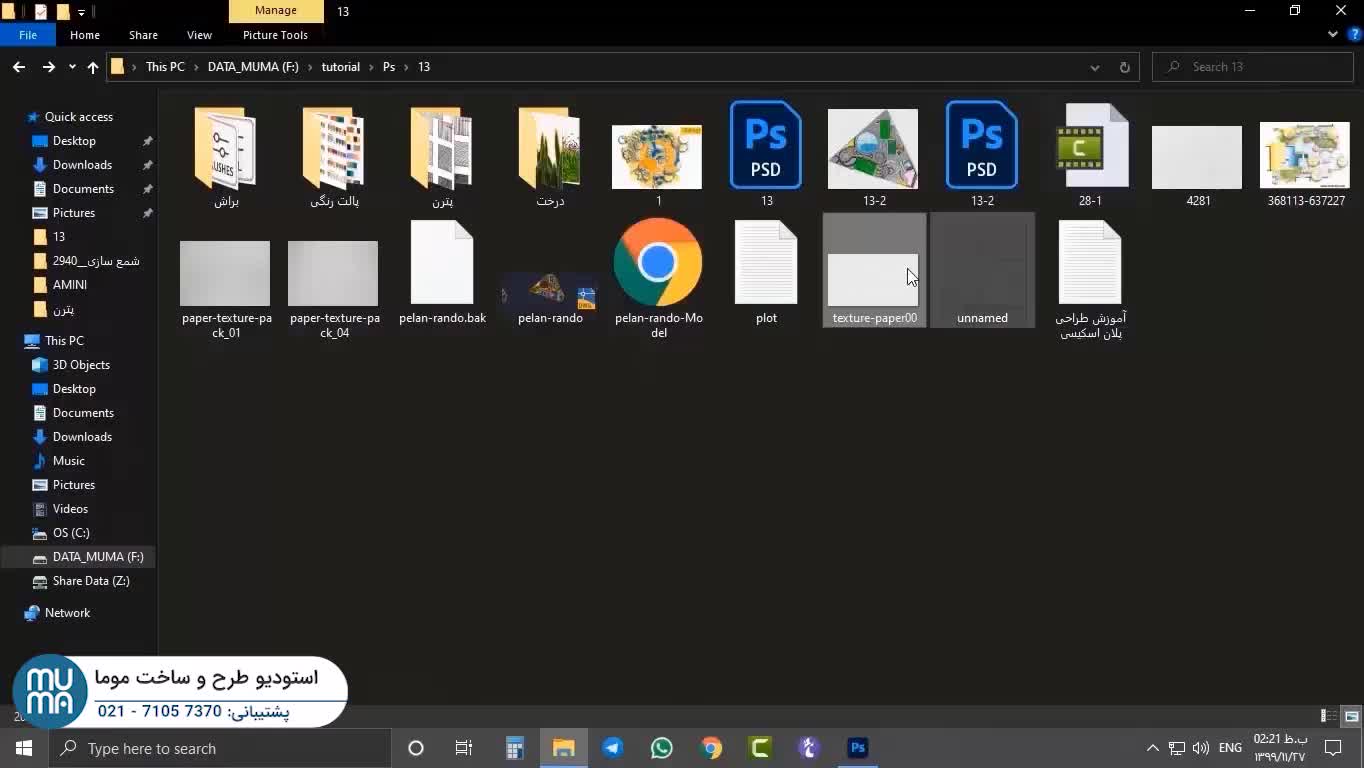Select DATA_MUMA (F:) drive in sidebar
1364x768 pixels.
(x=97, y=557)
